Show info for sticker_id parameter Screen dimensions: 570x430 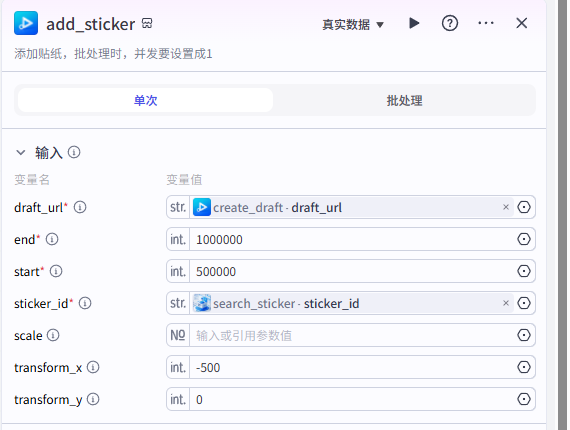pos(85,303)
